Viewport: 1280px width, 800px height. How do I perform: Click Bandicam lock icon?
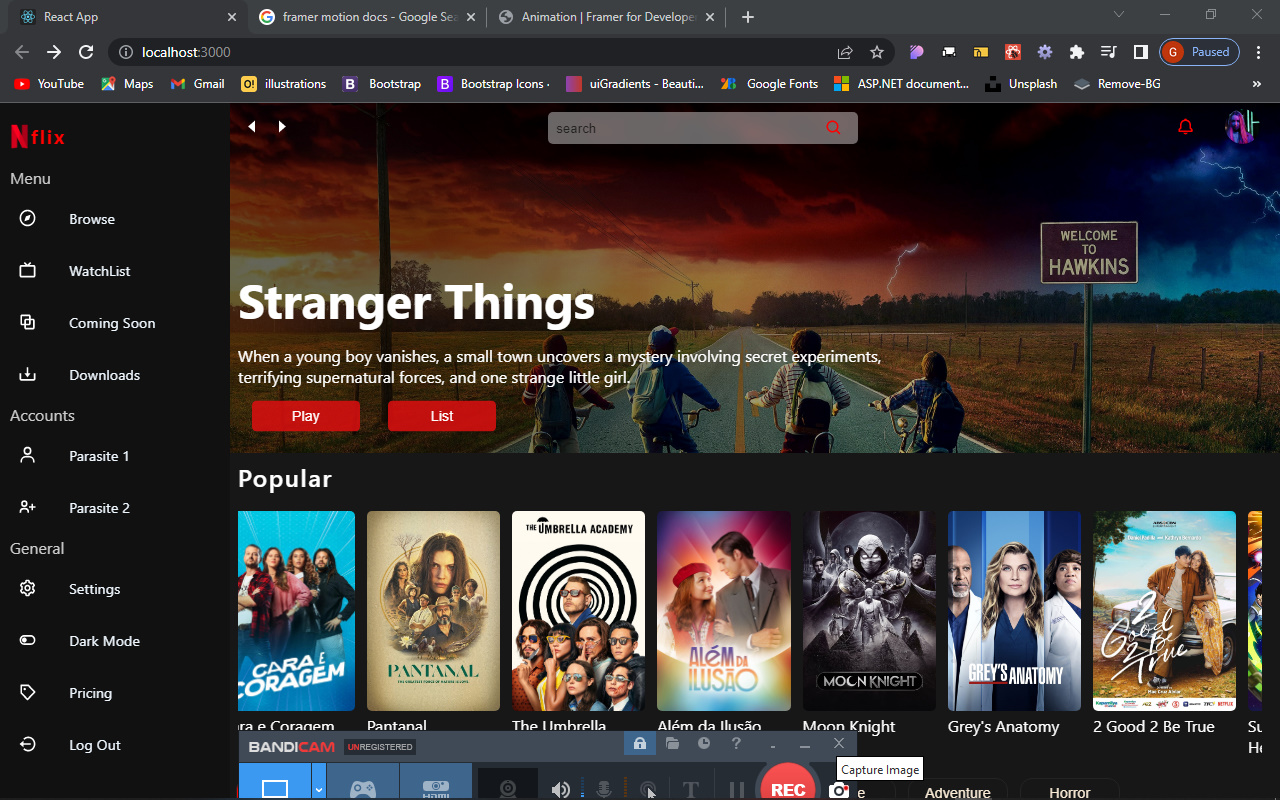pos(640,743)
